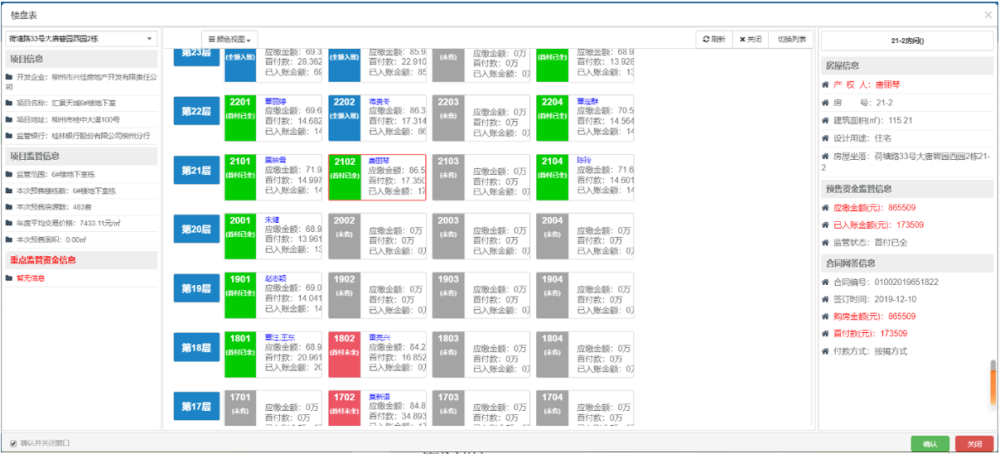Select green room tile 1801
Screen dimensions: 1000x454
(240, 354)
